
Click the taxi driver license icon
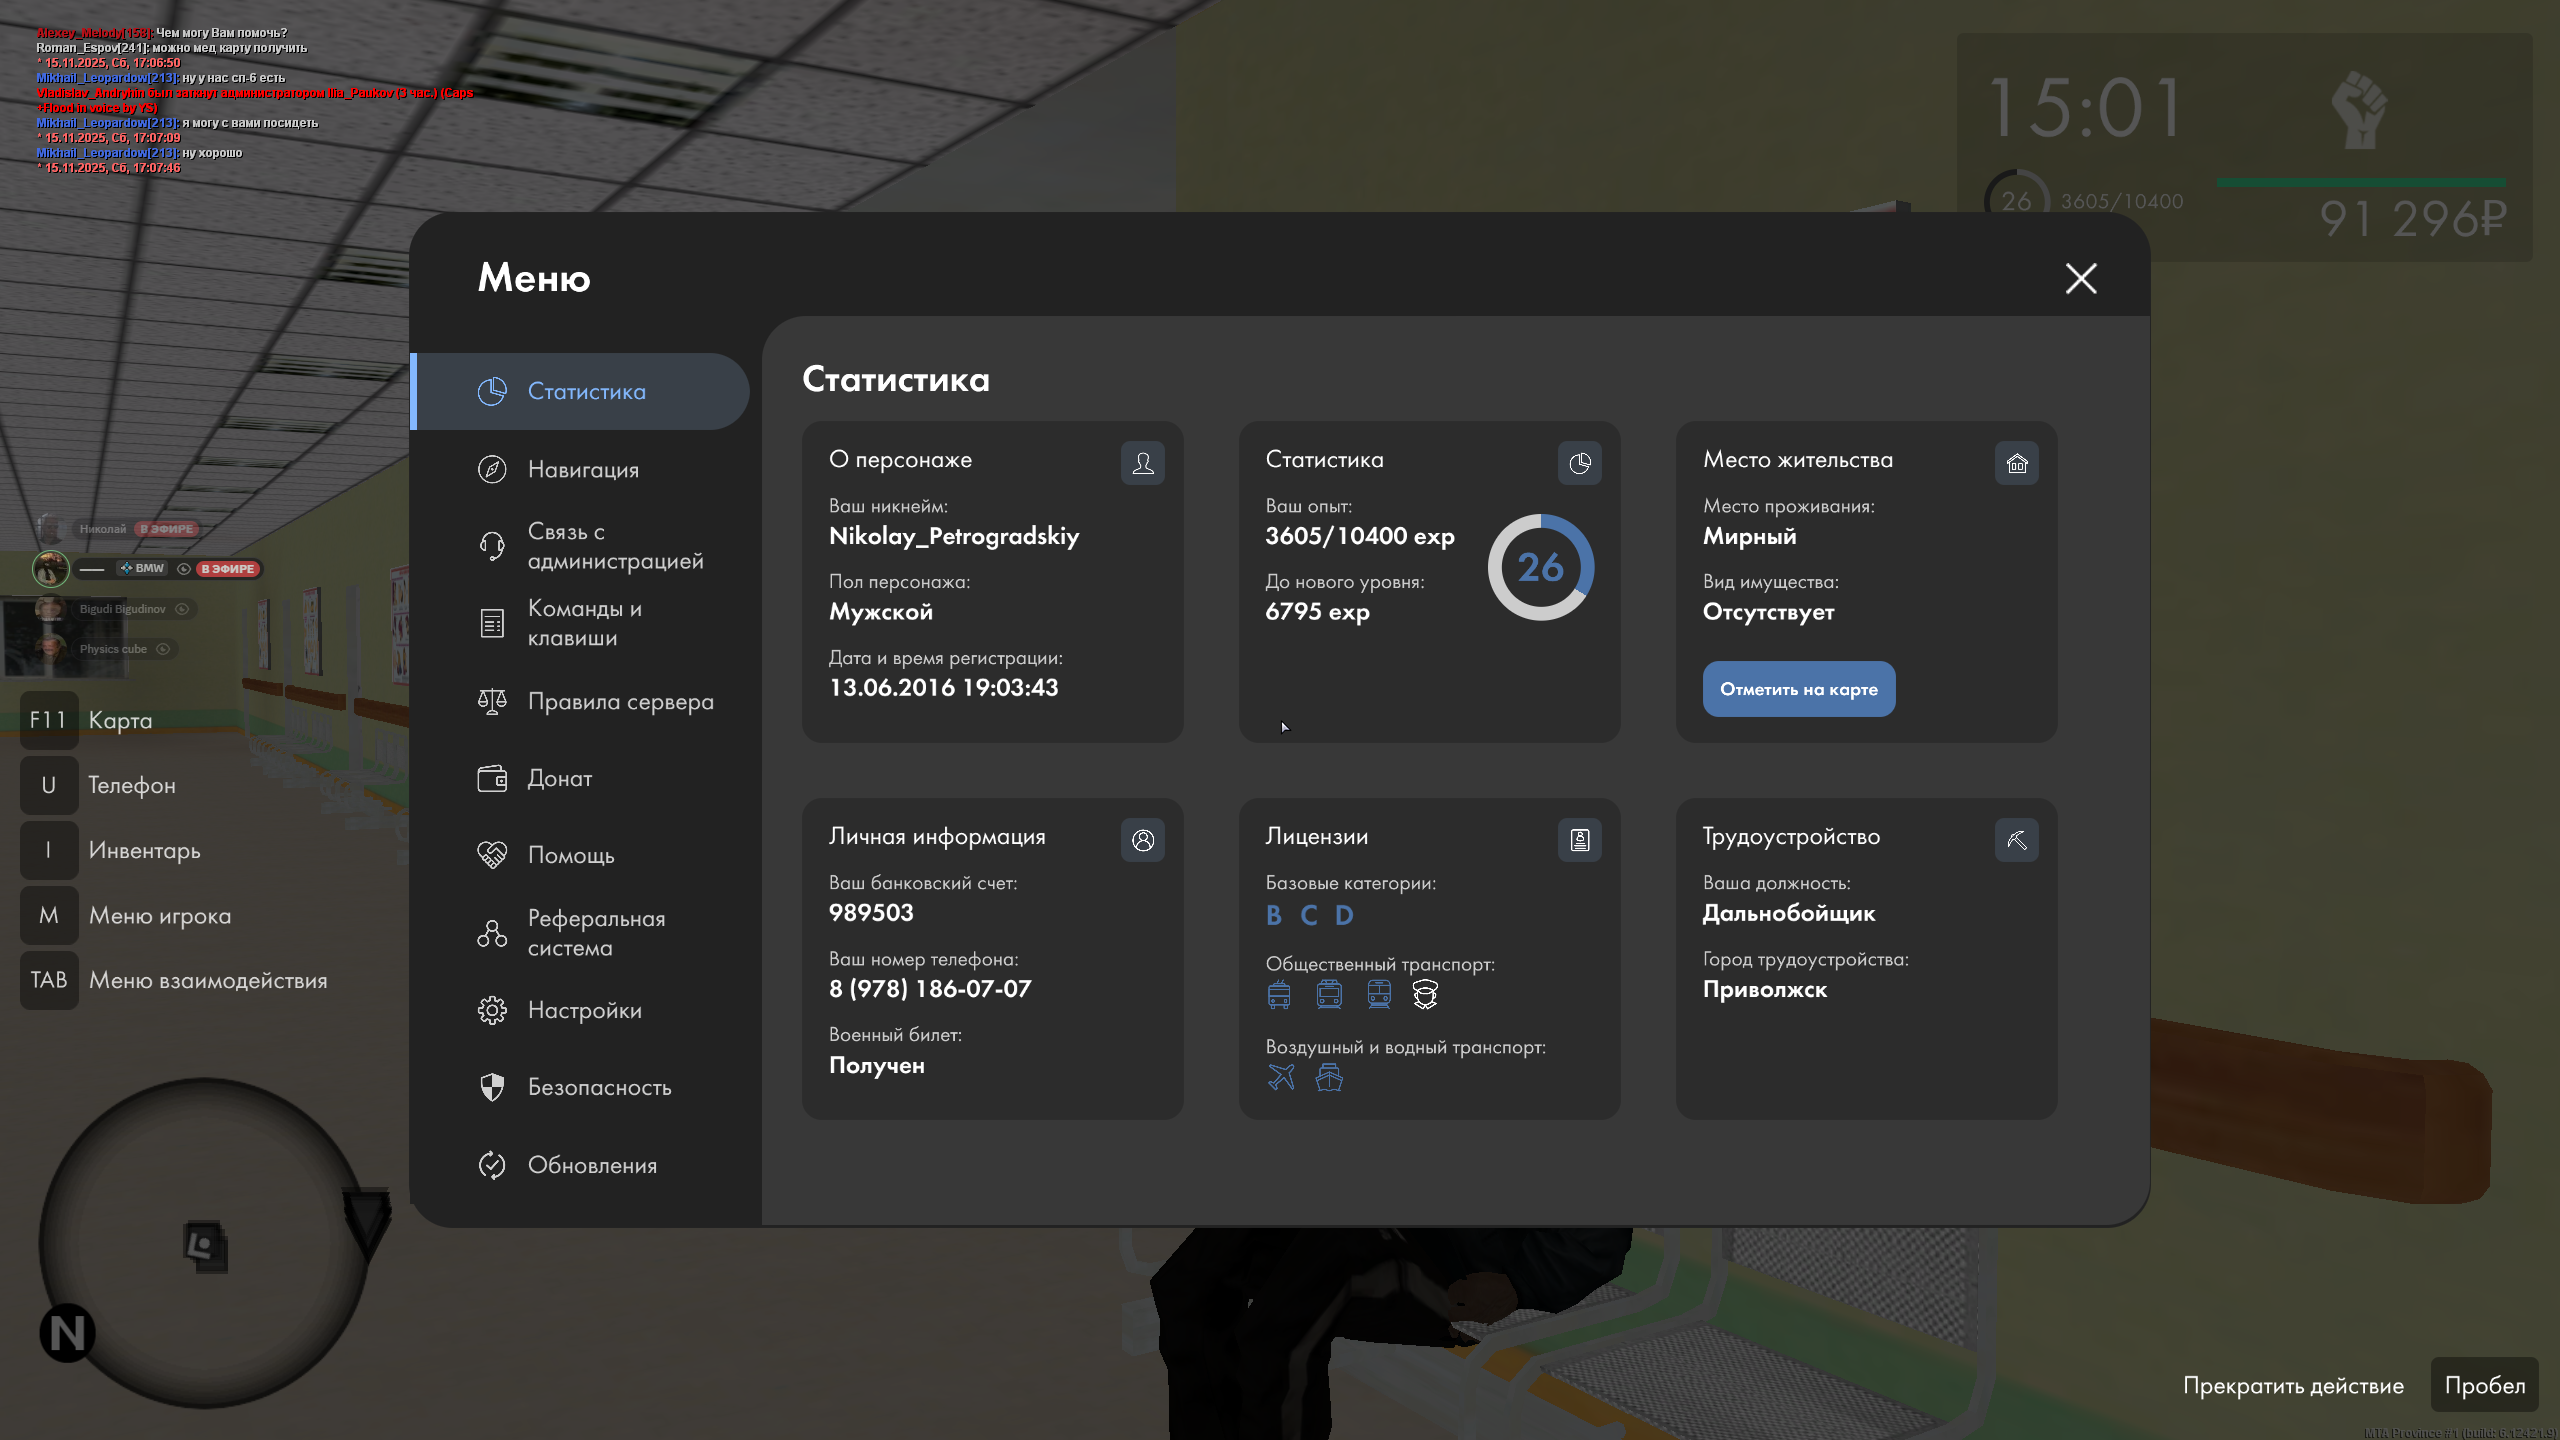1425,994
